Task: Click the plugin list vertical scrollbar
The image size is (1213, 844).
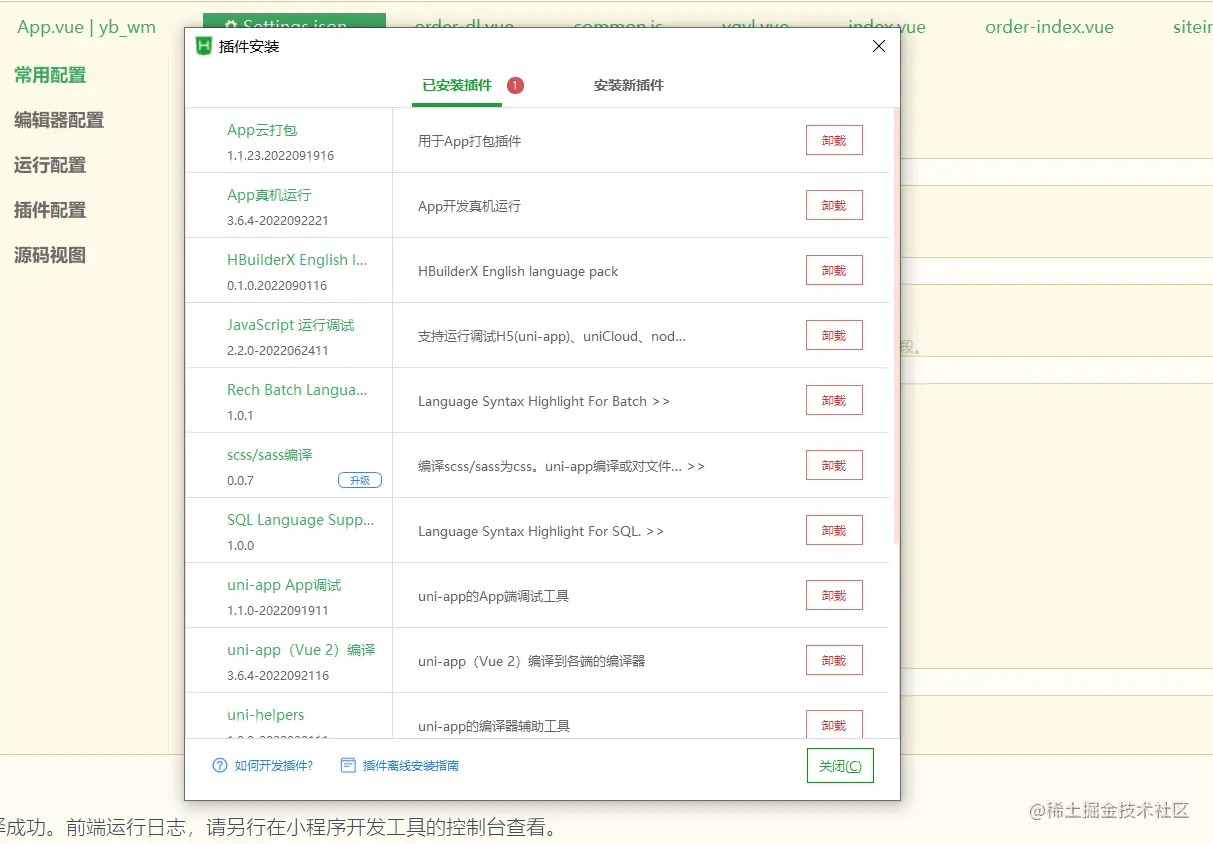Action: (896, 326)
